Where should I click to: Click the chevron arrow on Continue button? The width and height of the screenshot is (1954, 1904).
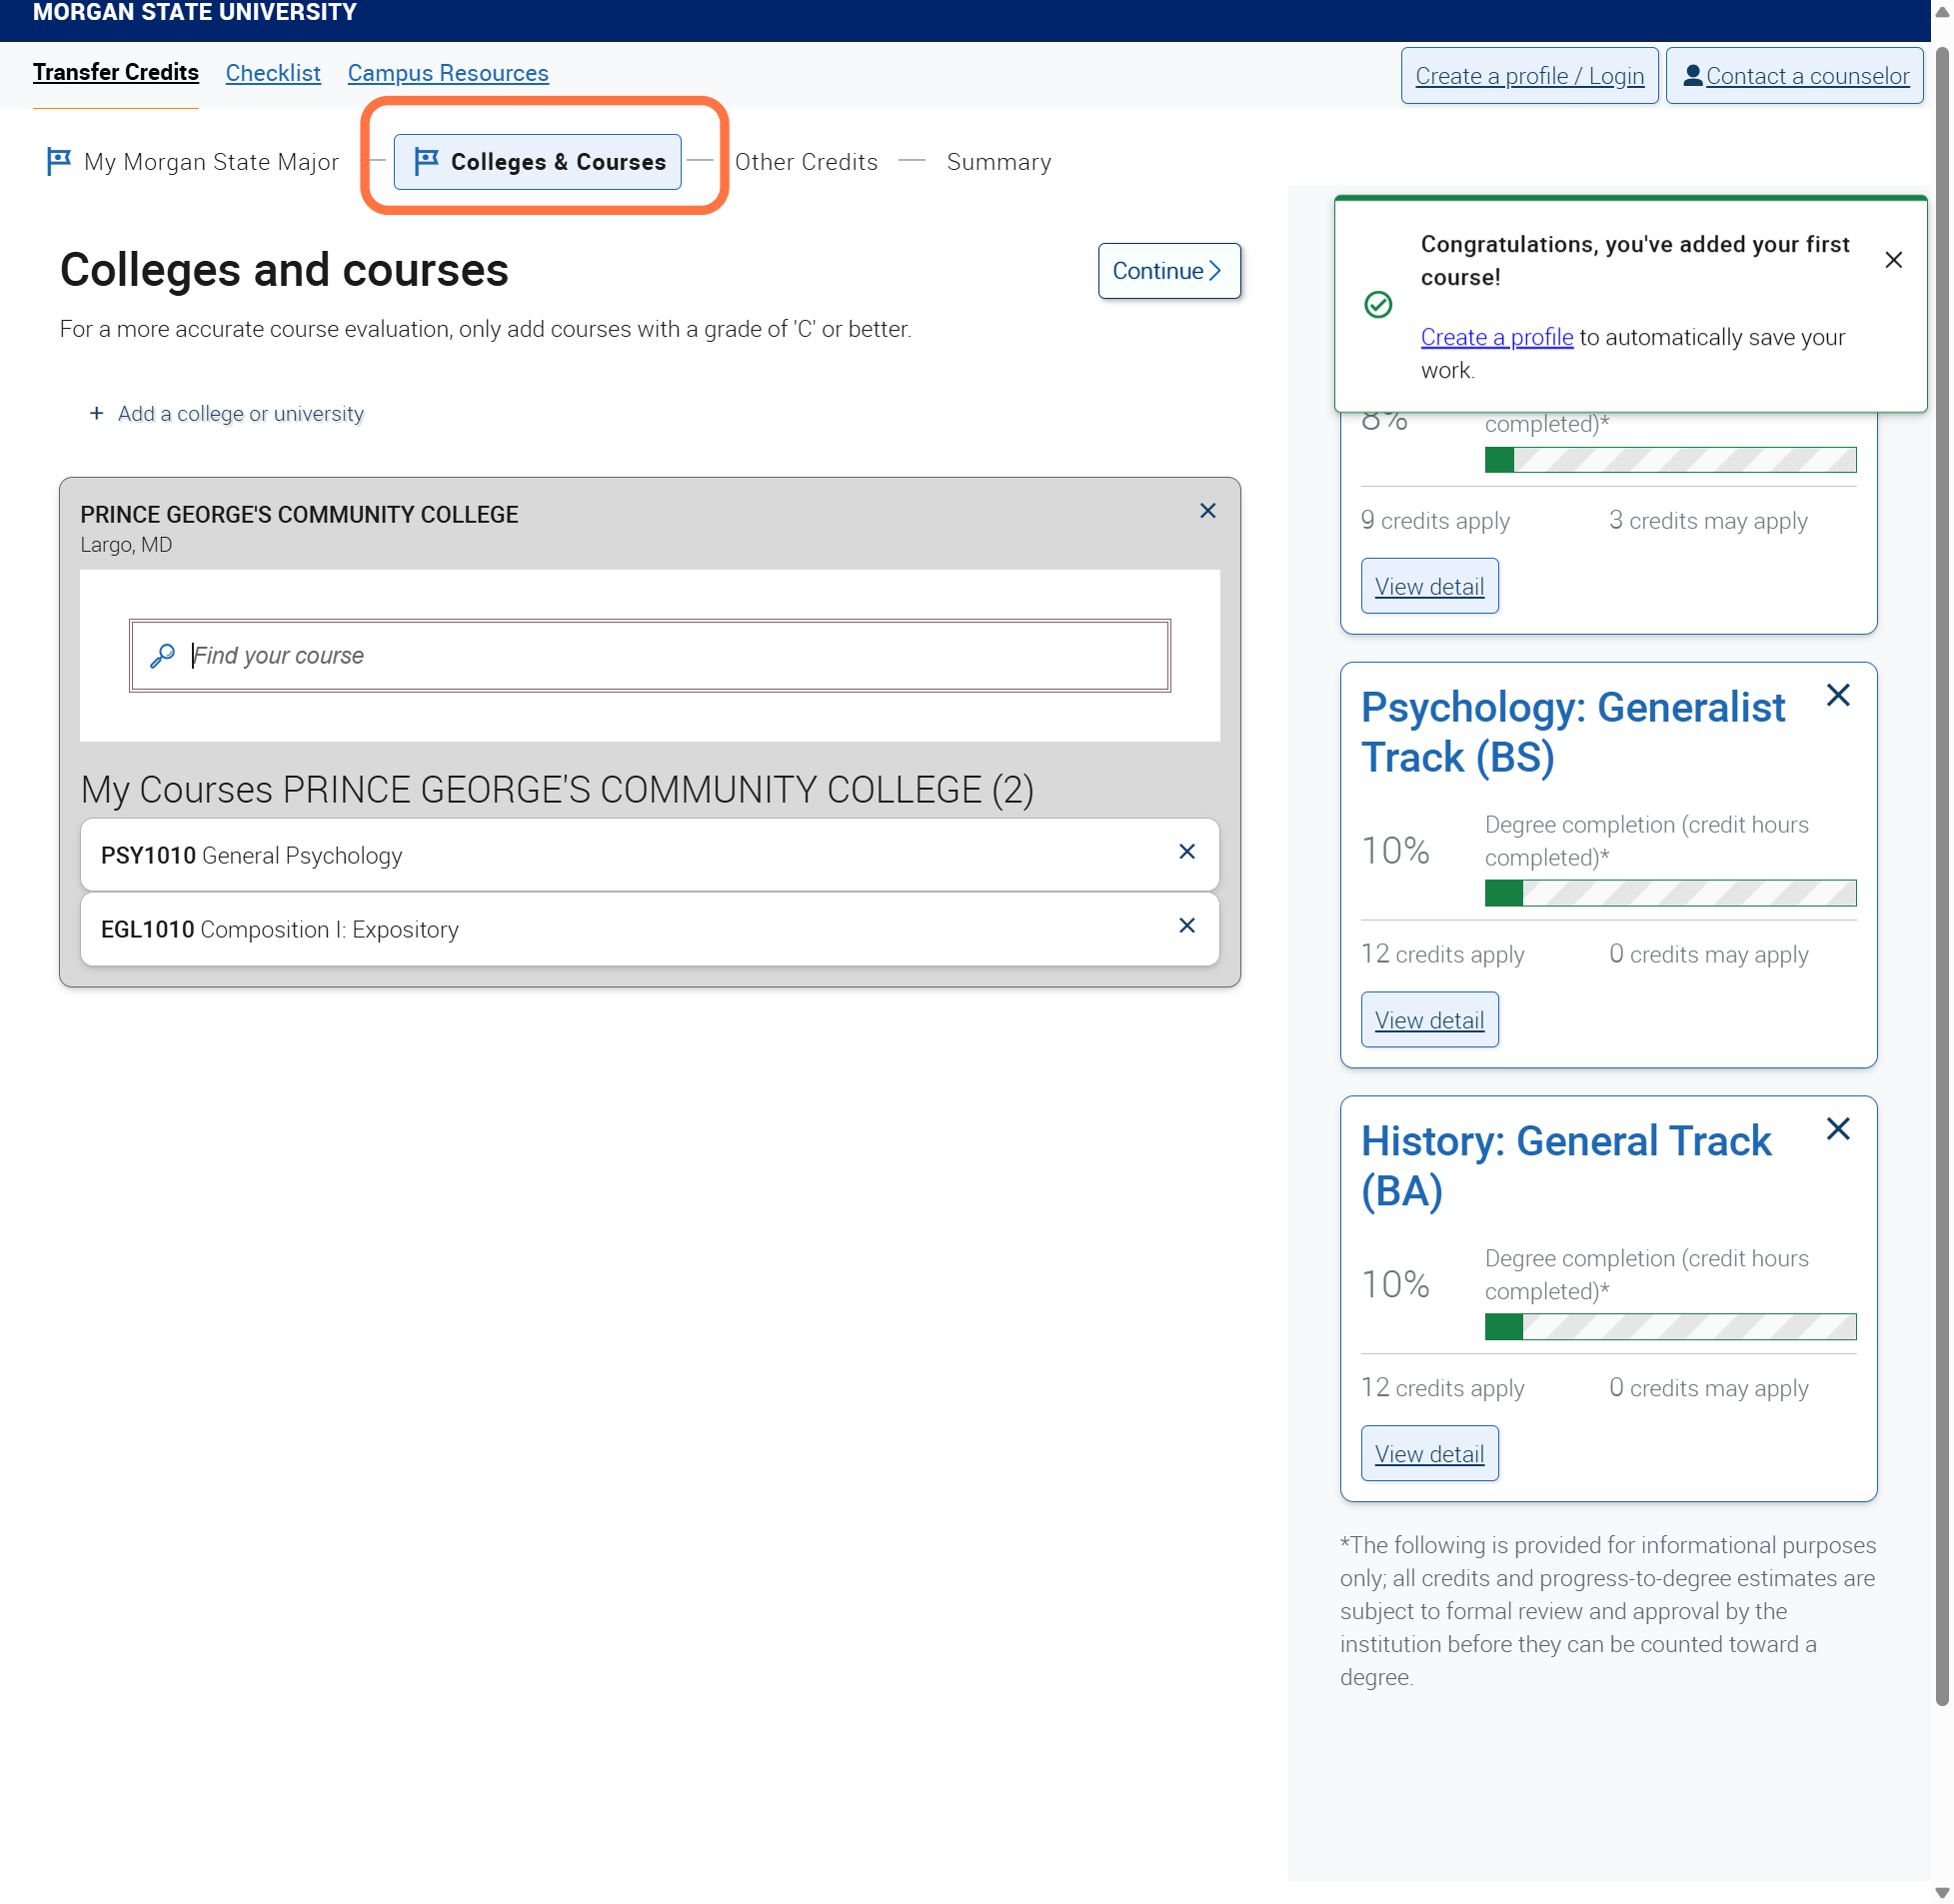coord(1214,271)
